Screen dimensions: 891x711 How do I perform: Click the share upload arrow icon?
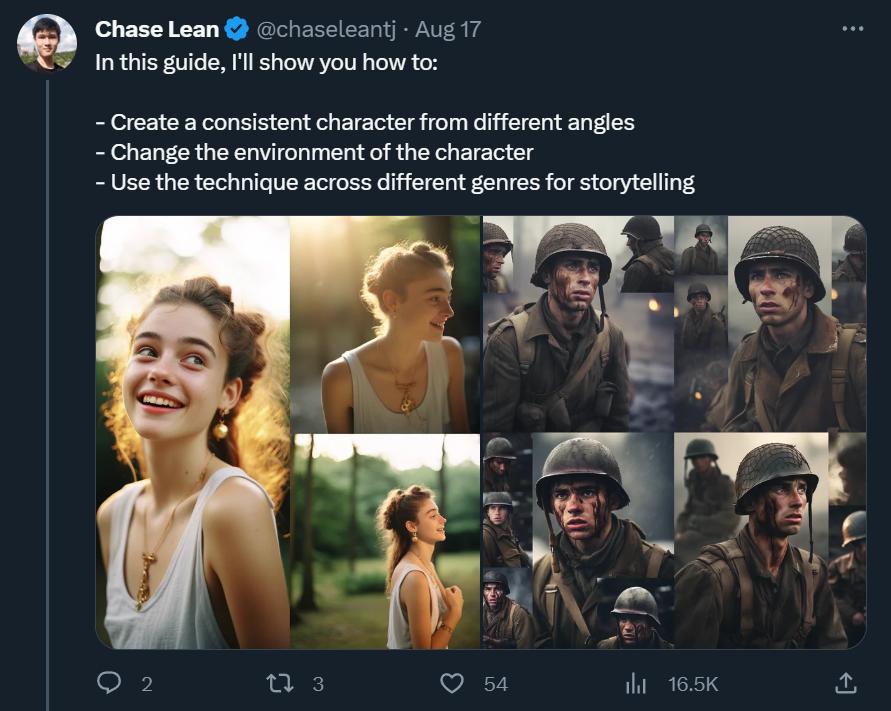coord(845,683)
